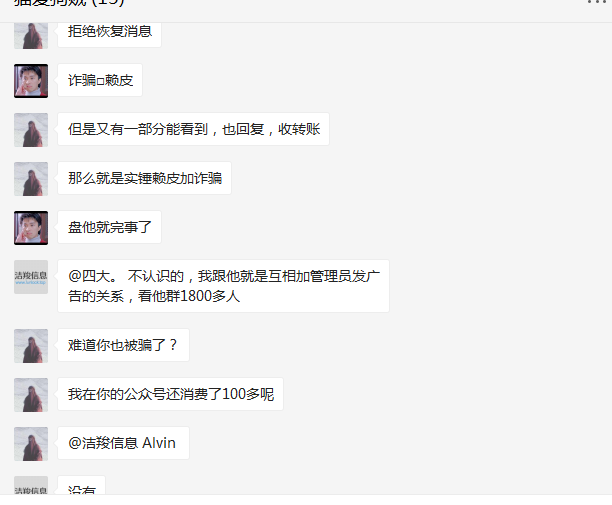
Task: Click avatar beside 我在你的公众号 message
Action: pyautogui.click(x=31, y=395)
